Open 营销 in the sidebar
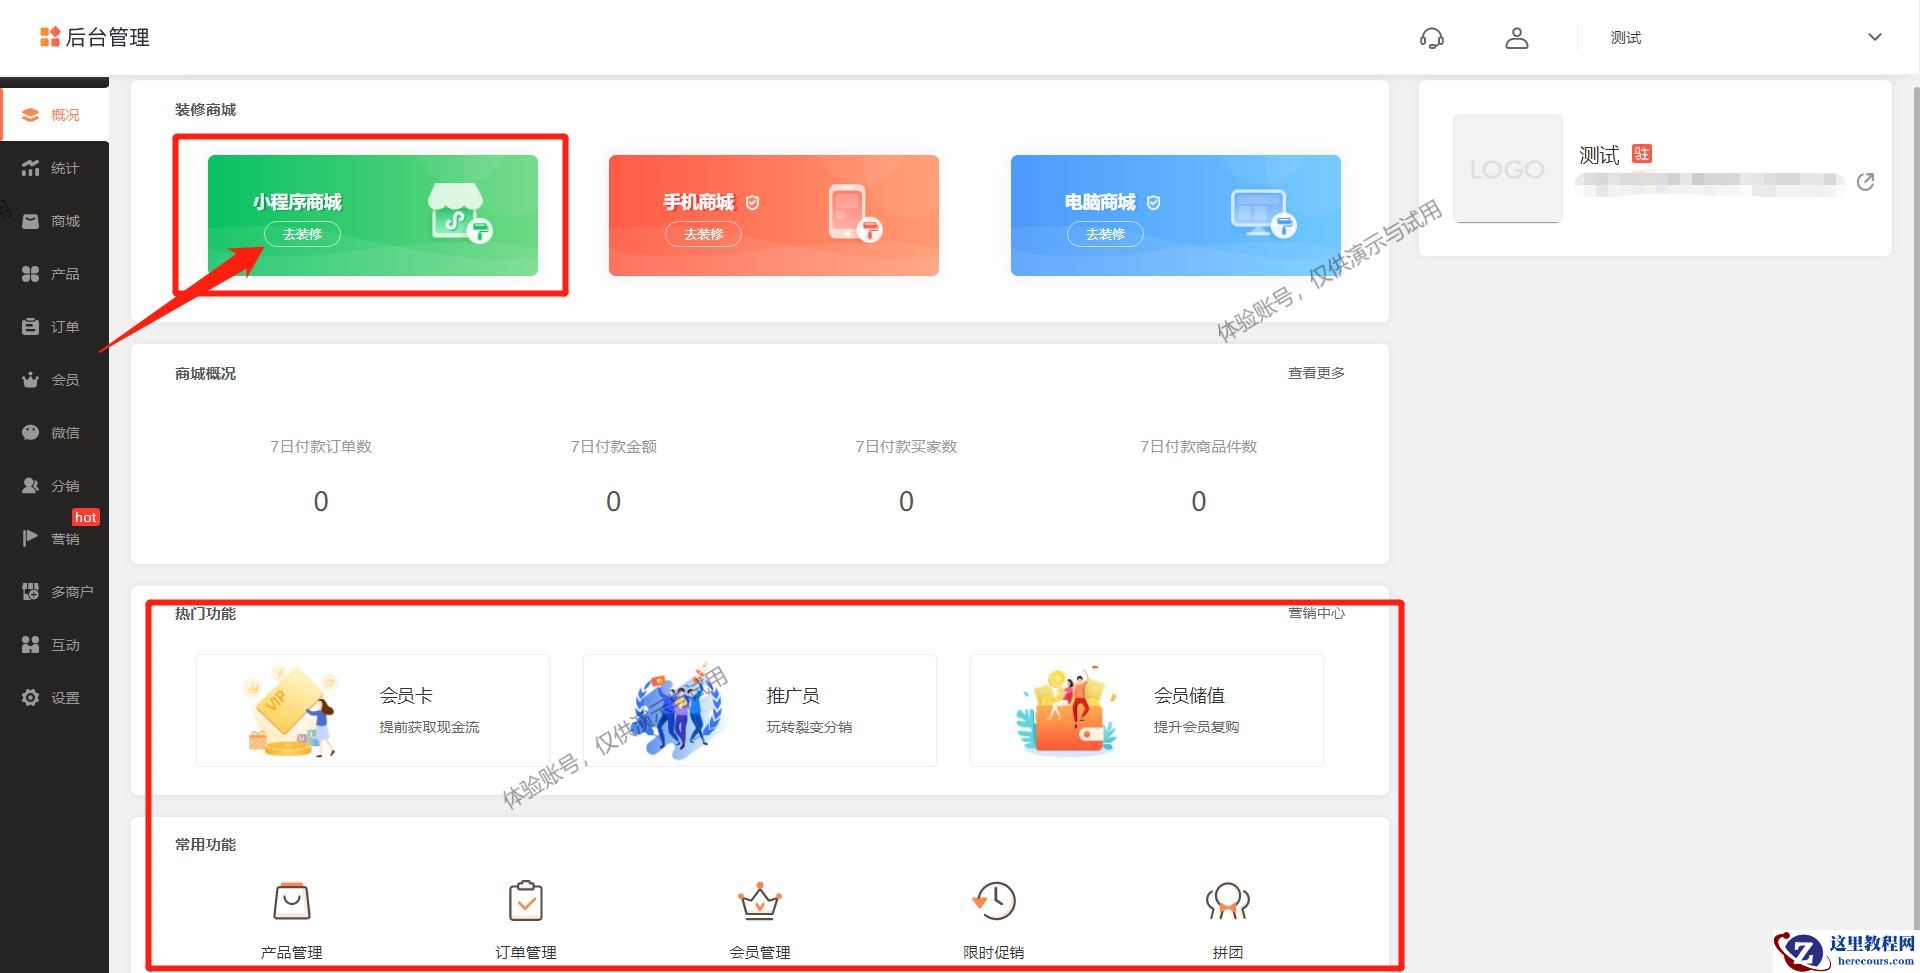The image size is (1920, 973). coord(54,539)
